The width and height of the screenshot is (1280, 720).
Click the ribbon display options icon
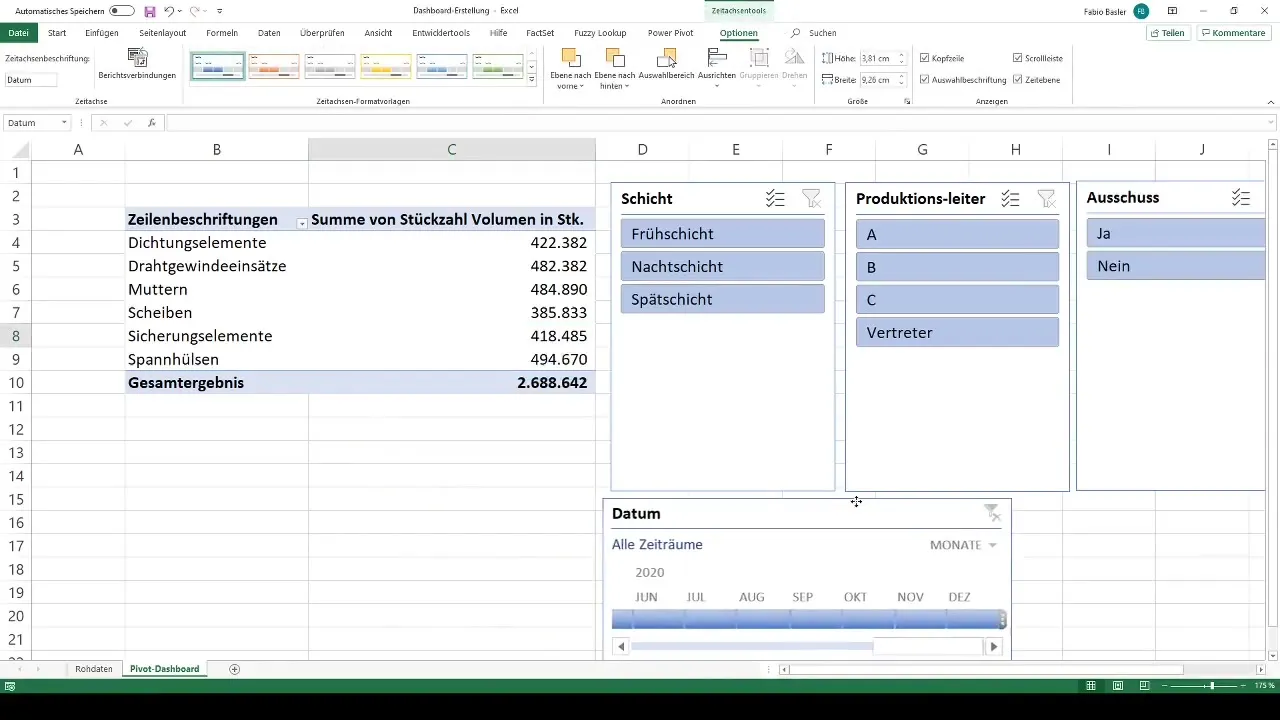pos(1172,11)
